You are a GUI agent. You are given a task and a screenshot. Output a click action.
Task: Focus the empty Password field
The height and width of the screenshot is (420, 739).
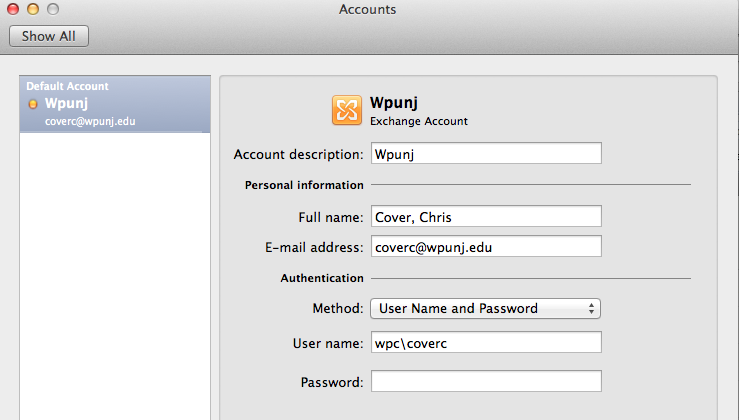tap(486, 382)
